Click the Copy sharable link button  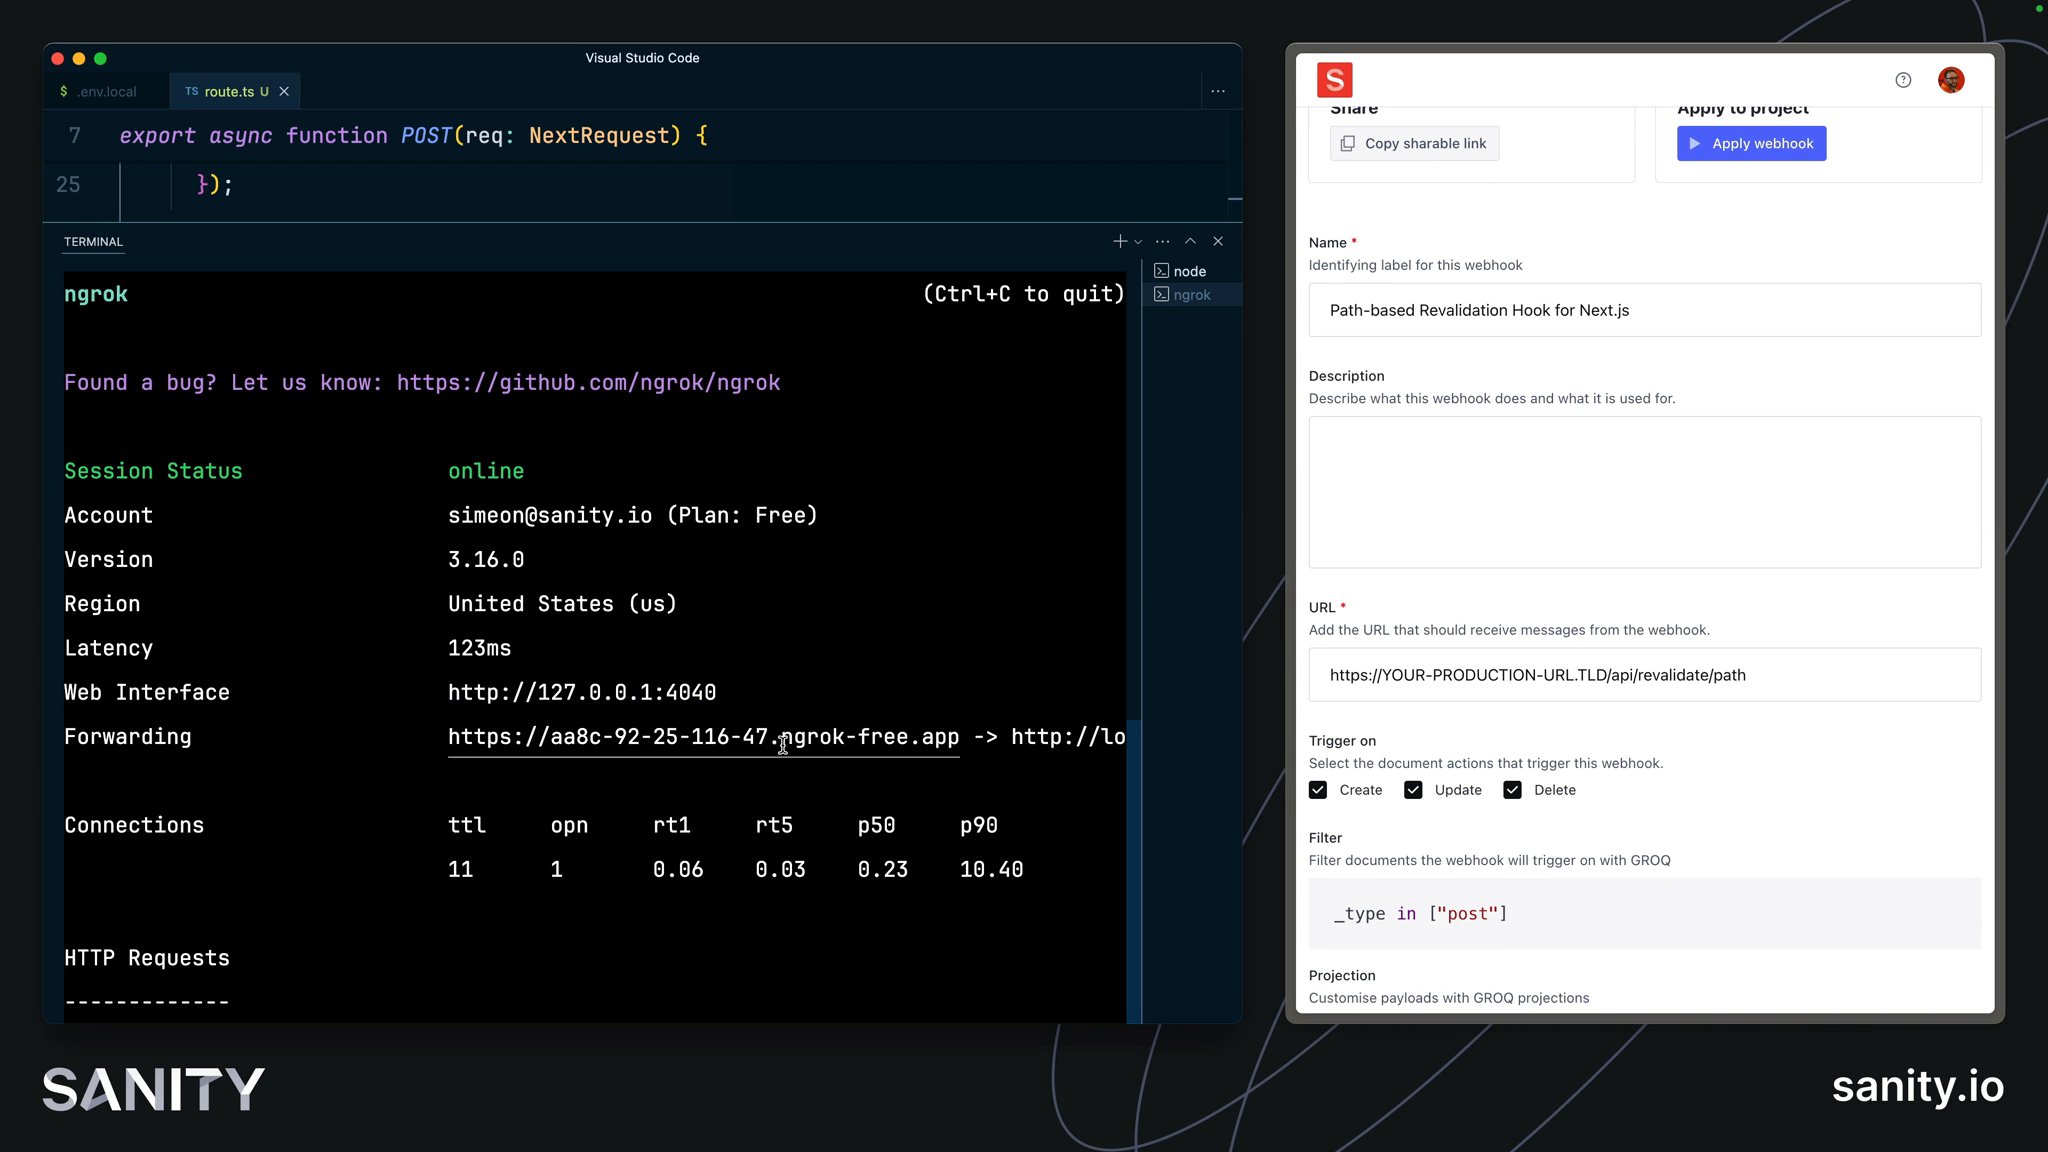[1414, 143]
